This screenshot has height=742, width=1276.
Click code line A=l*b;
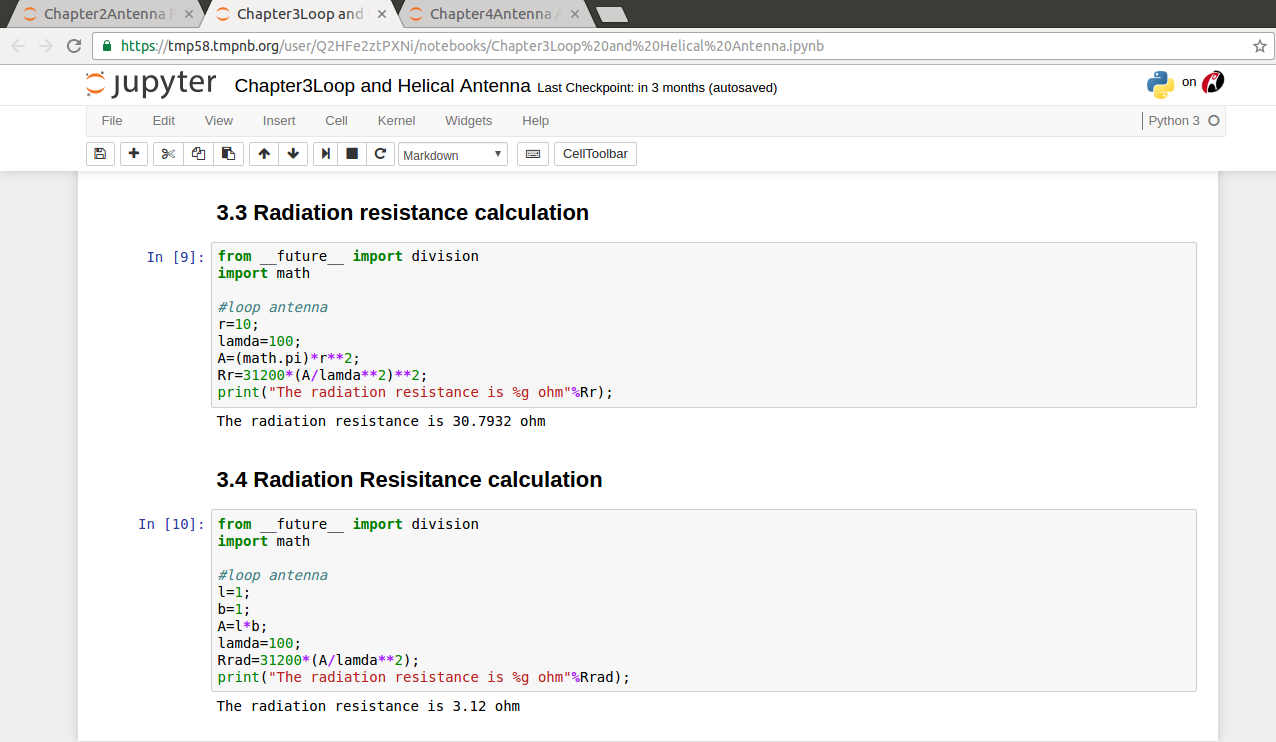(243, 626)
